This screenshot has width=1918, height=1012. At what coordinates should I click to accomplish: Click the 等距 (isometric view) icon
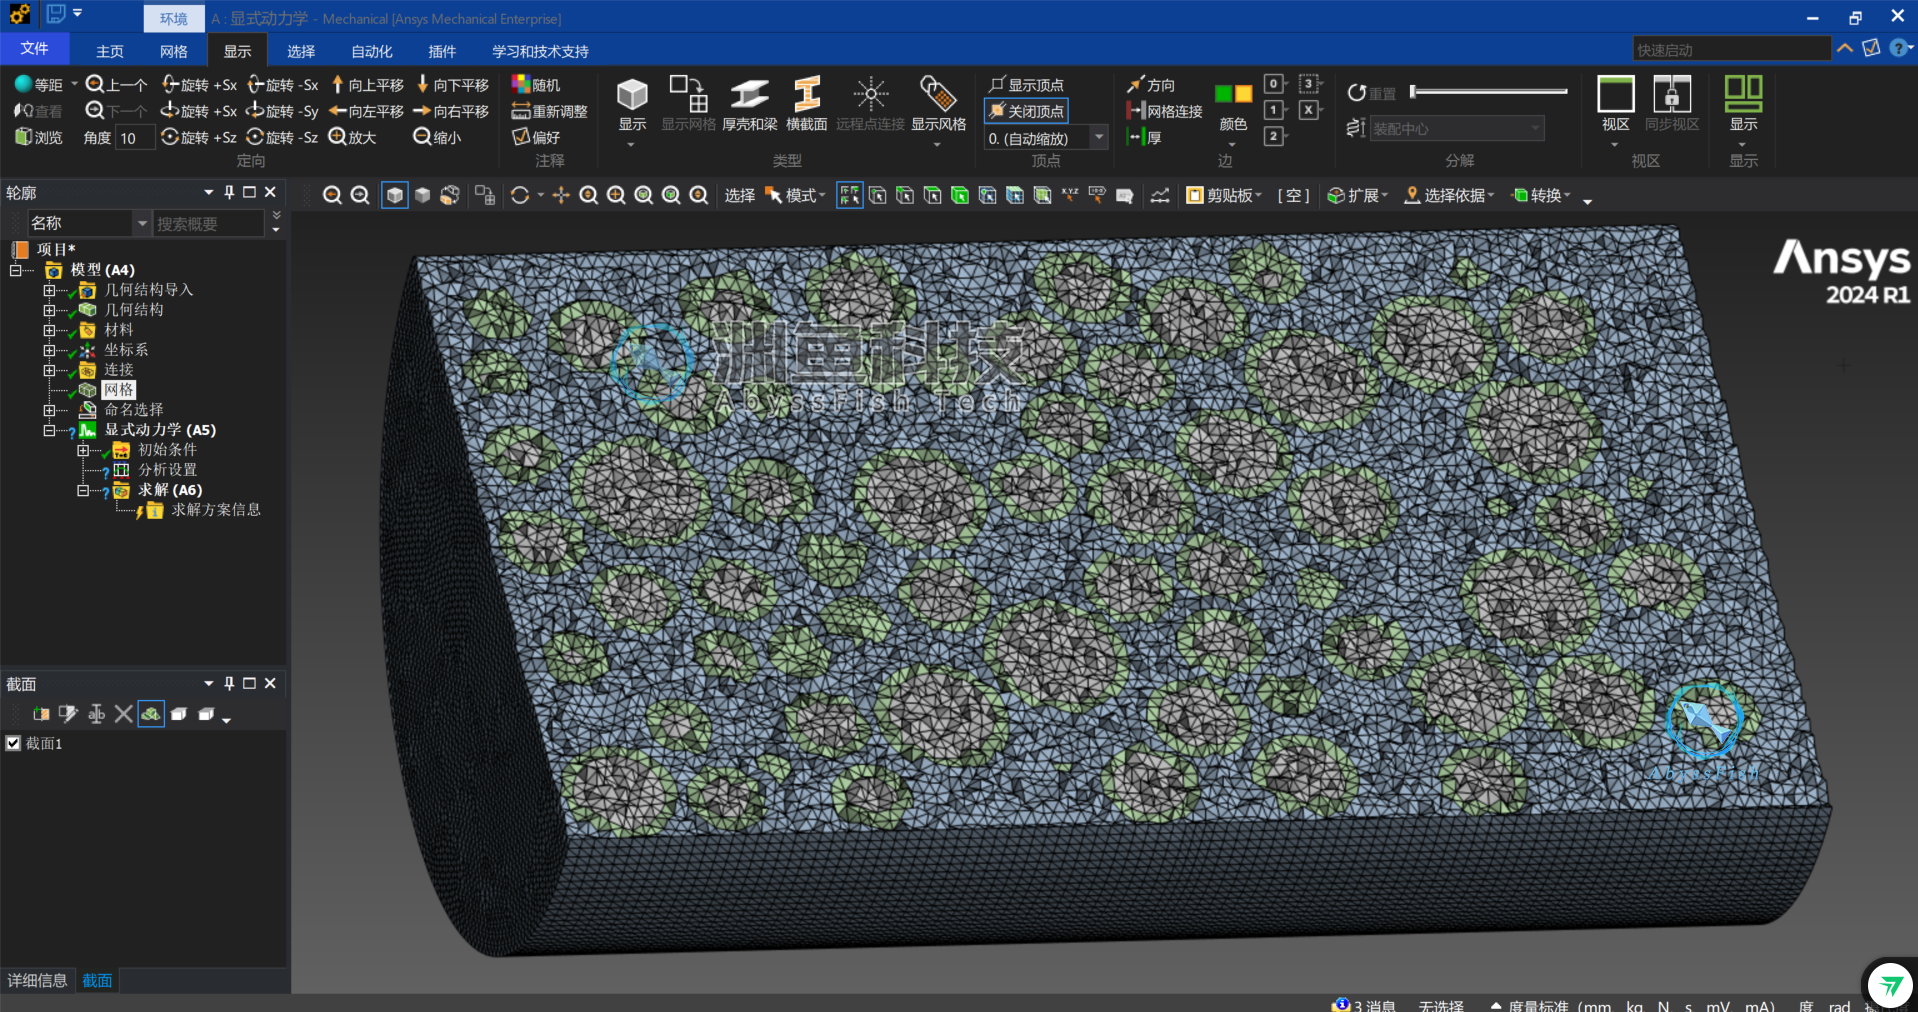pyautogui.click(x=24, y=84)
